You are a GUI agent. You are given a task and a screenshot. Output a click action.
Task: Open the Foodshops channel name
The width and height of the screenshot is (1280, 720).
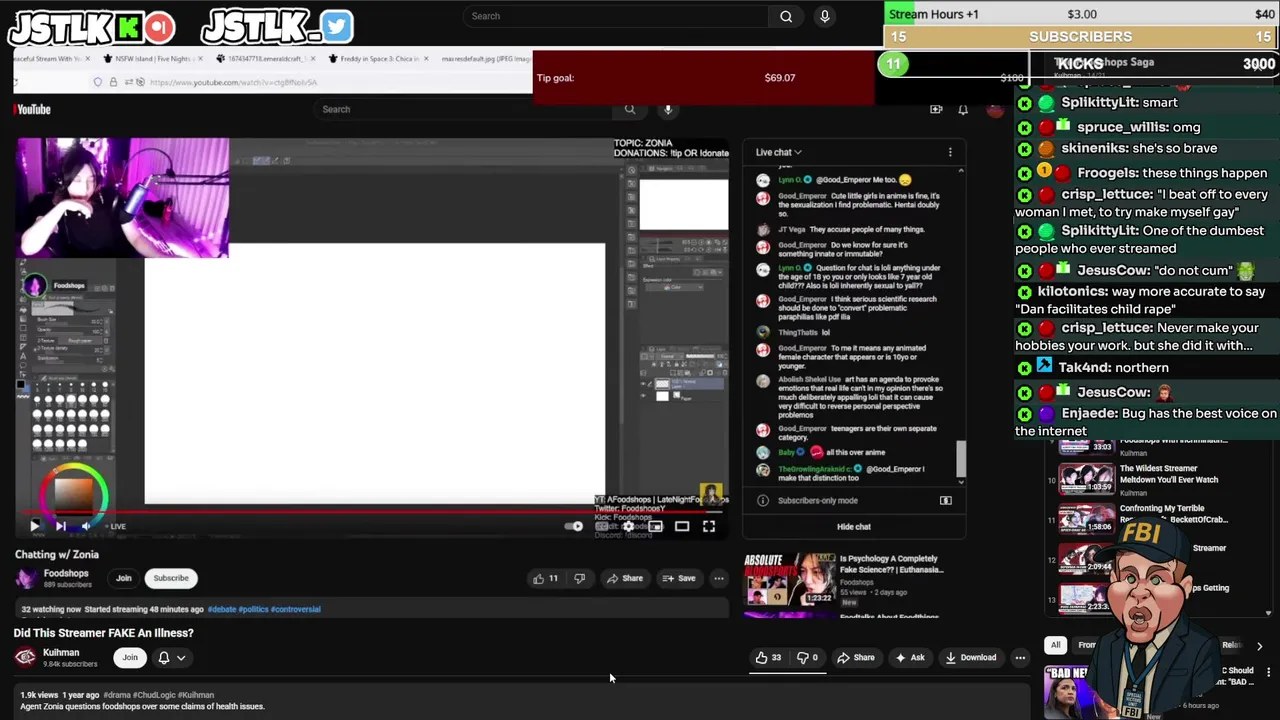tap(66, 574)
